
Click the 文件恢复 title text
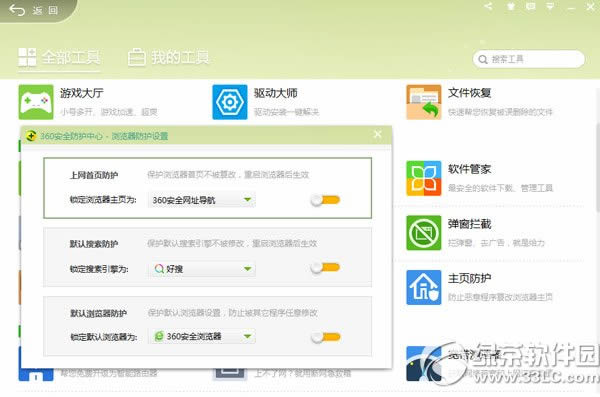point(470,93)
